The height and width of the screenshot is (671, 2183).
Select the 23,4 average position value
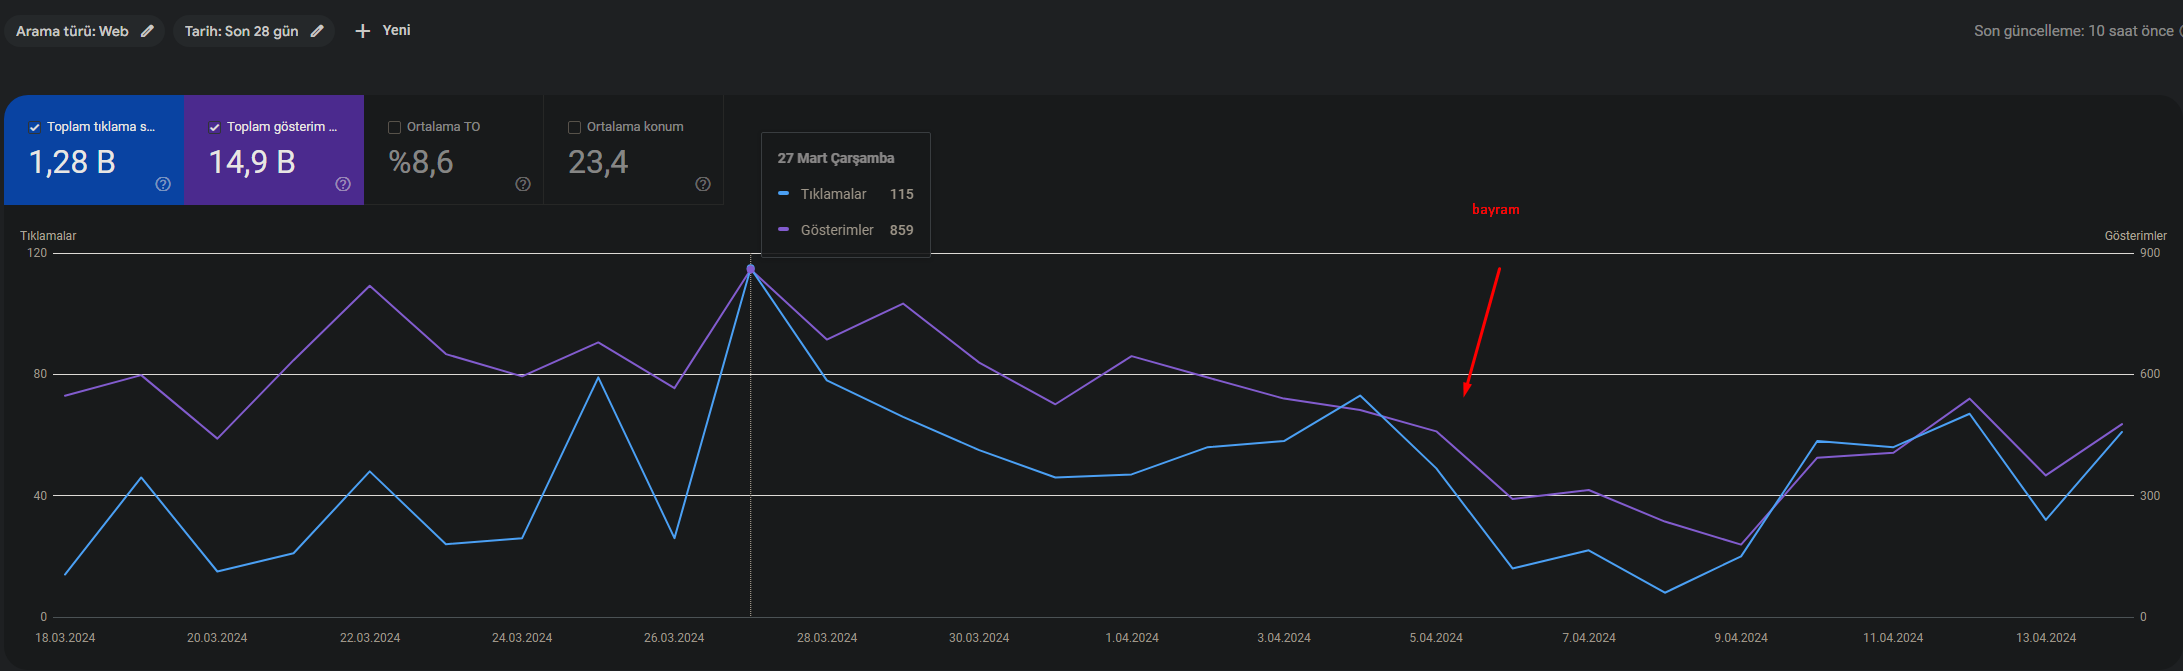click(598, 162)
